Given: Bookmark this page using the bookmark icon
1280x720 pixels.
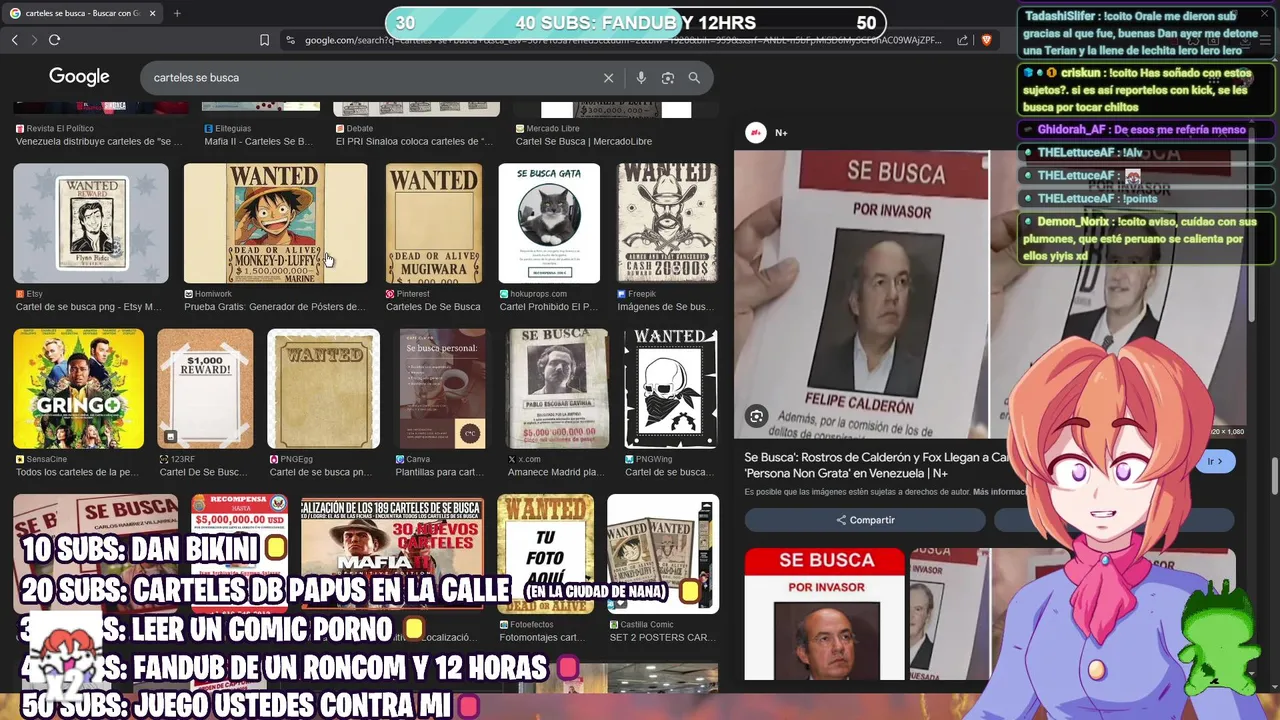Looking at the screenshot, I should coord(264,40).
